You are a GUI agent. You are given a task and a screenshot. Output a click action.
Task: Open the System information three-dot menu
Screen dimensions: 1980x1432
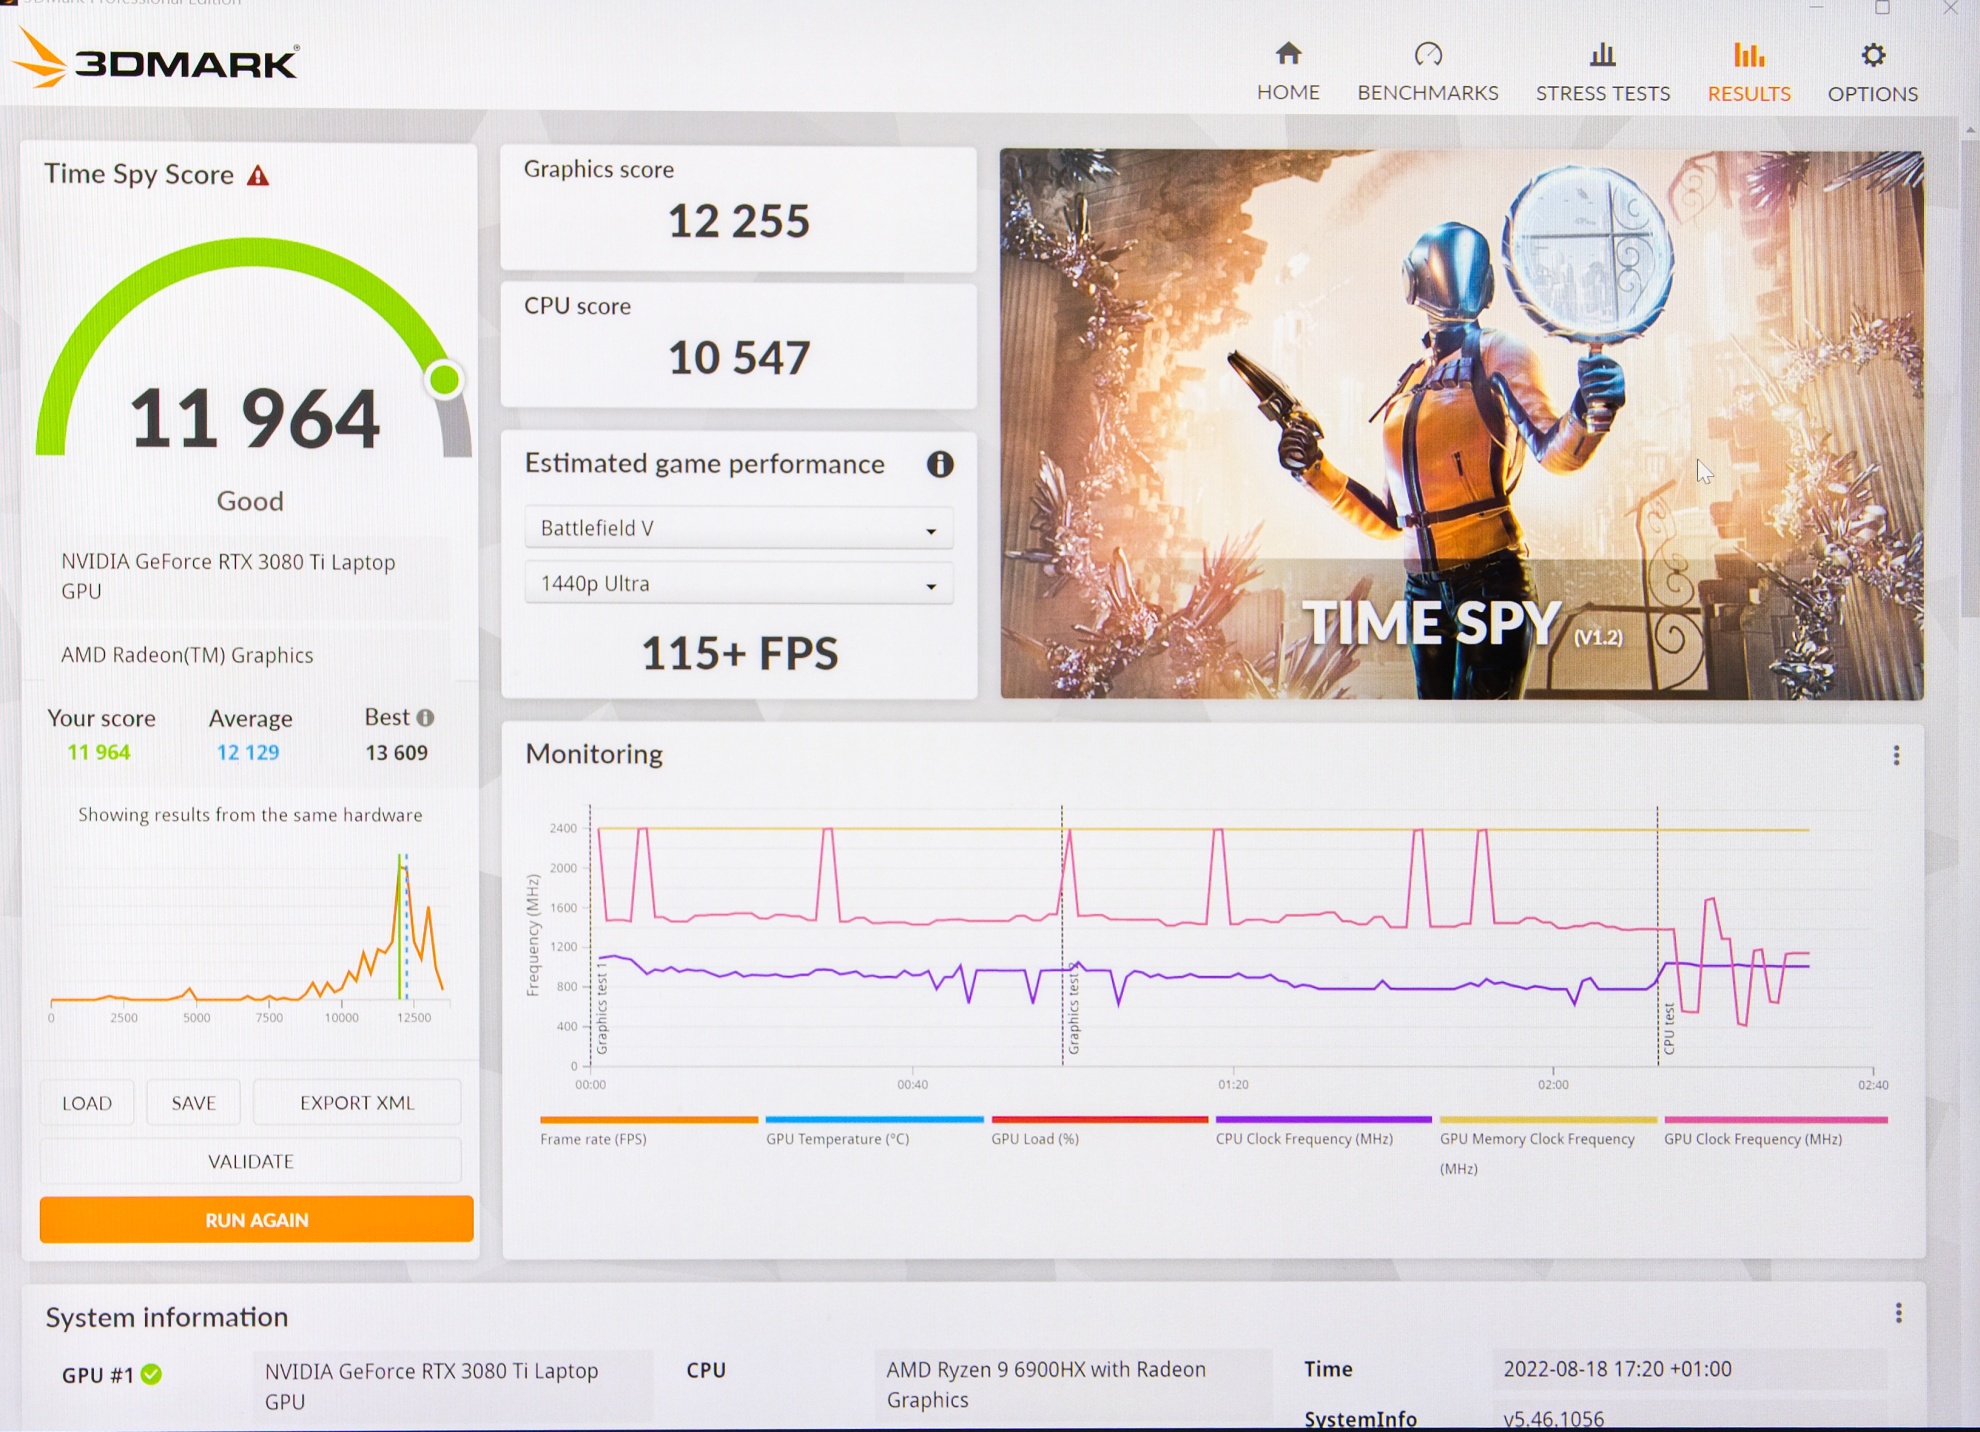click(1898, 1313)
